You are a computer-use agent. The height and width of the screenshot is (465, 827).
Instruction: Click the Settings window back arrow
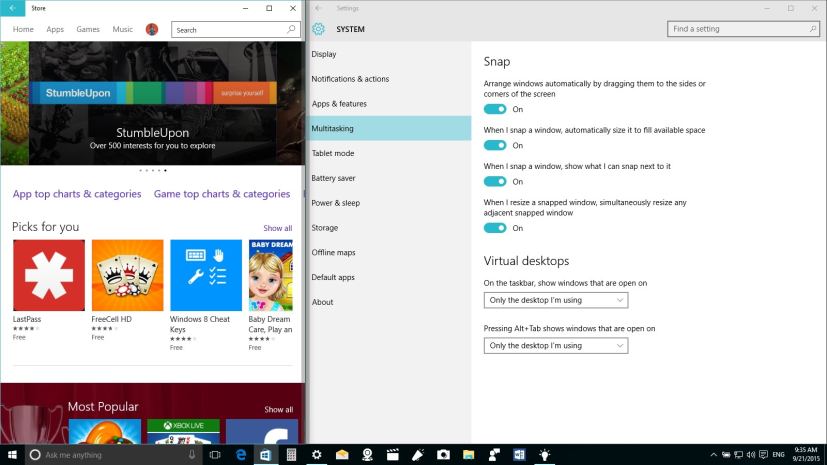tap(318, 8)
